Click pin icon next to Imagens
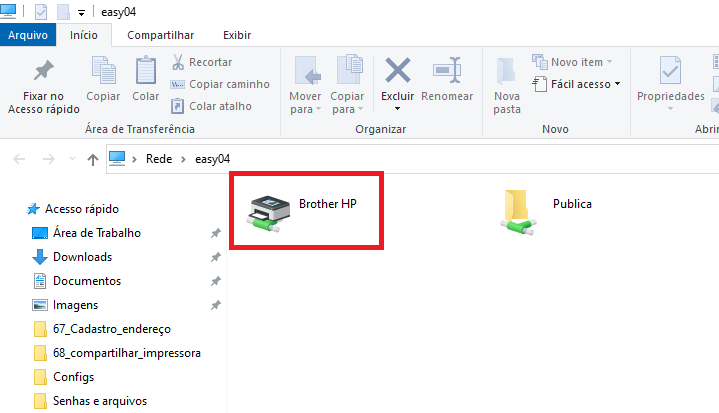This screenshot has height=413, width=719. (216, 305)
